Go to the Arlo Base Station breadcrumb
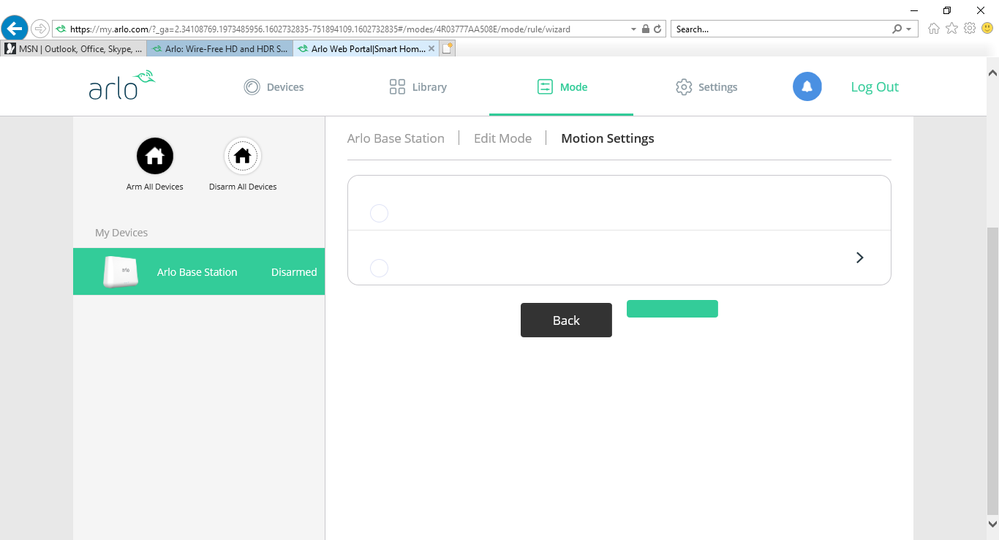 (x=396, y=138)
